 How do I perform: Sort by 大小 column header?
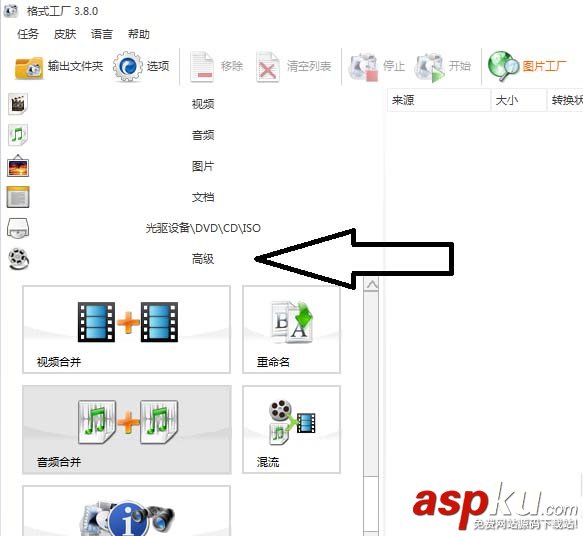(x=519, y=100)
